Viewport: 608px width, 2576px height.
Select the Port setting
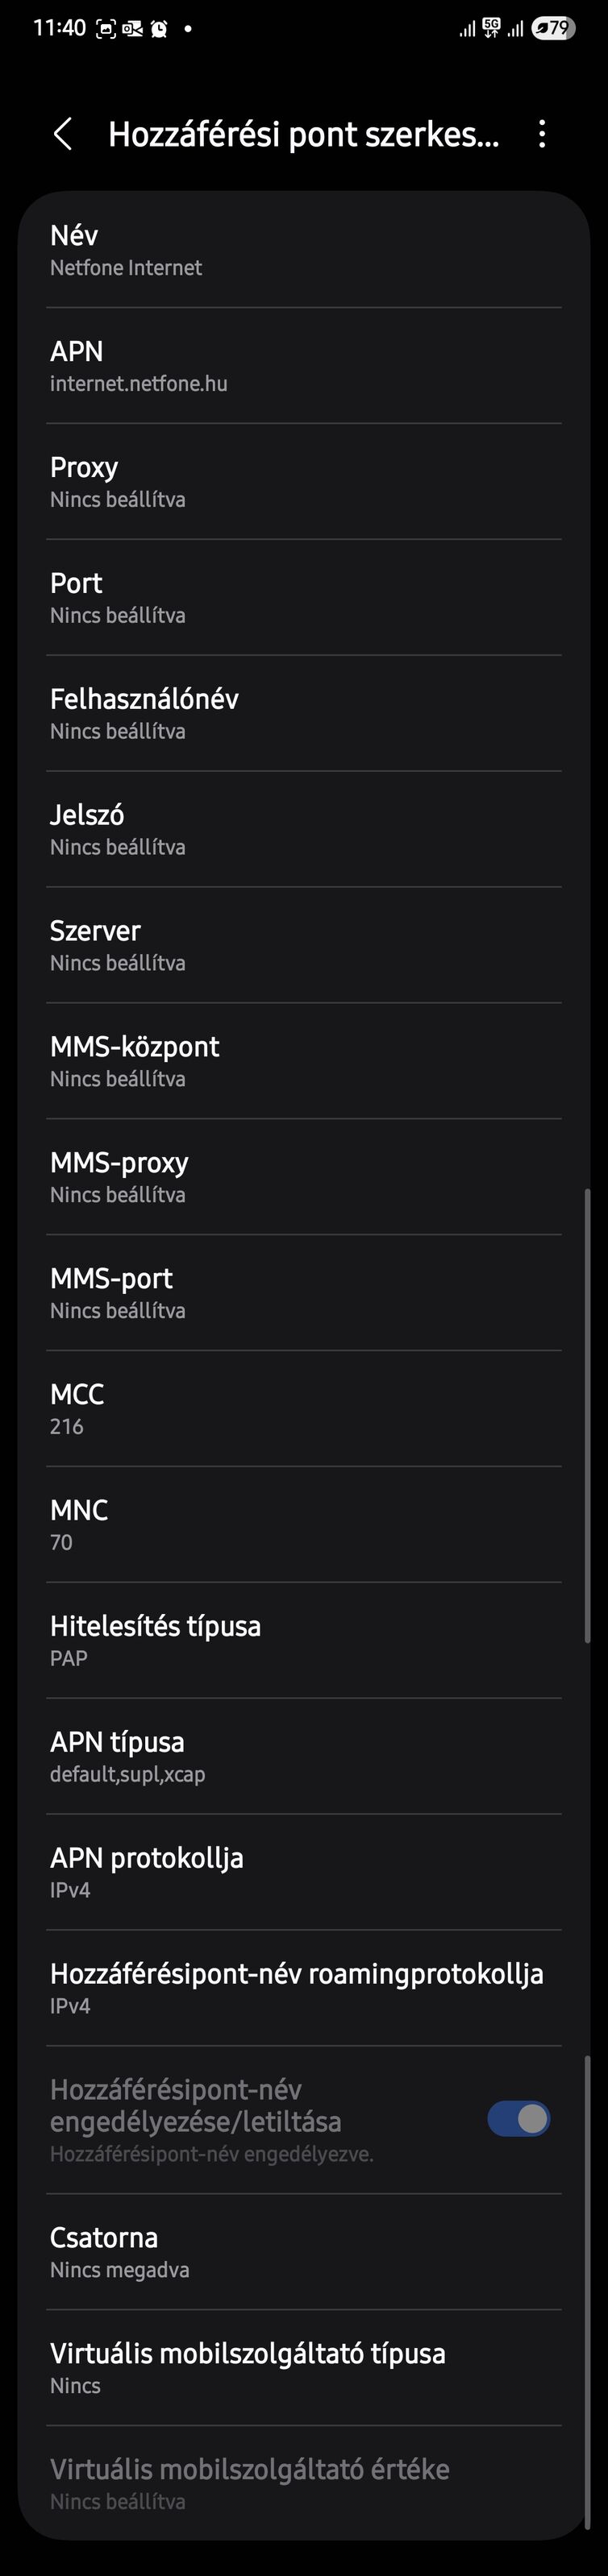click(304, 598)
